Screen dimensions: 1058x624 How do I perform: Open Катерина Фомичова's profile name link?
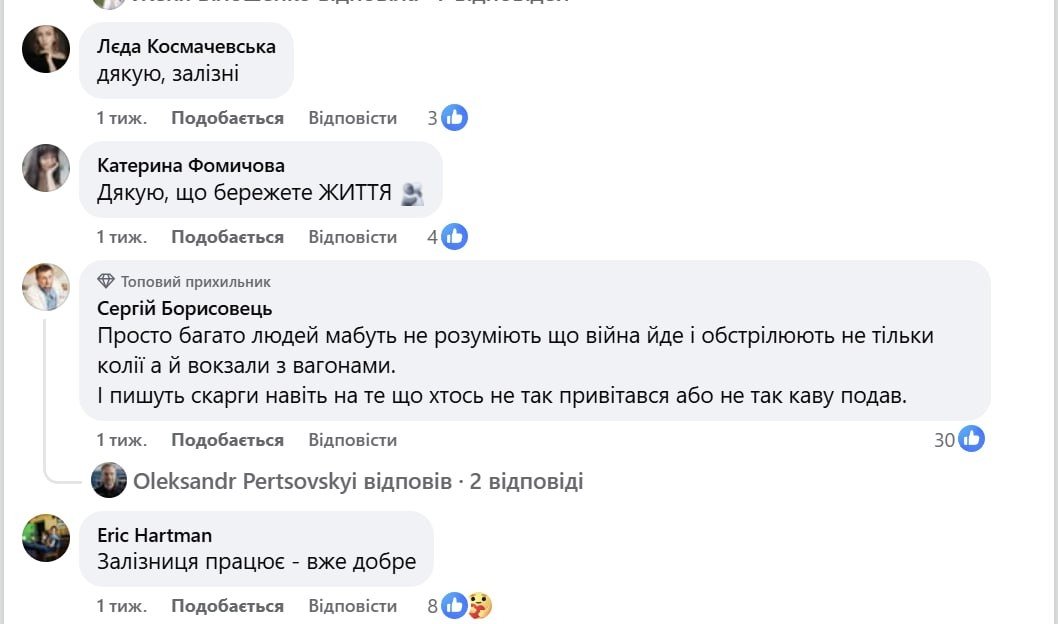pyautogui.click(x=190, y=165)
